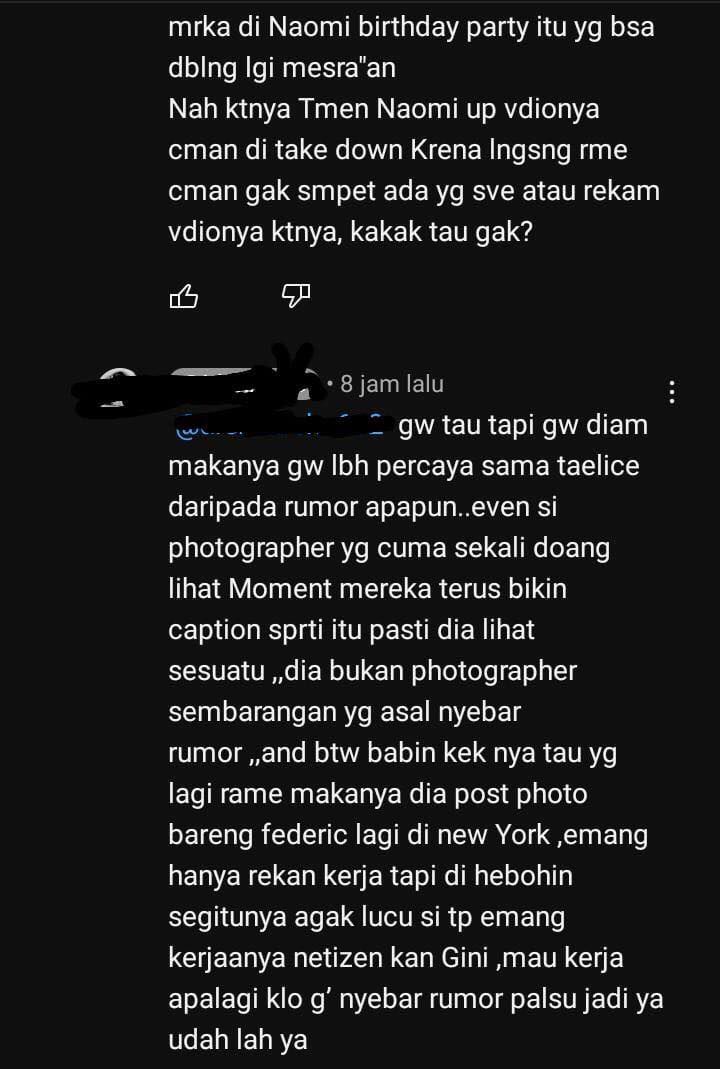Click the line starting "lihat Moment mereka"
This screenshot has width=720, height=1069.
click(x=368, y=588)
